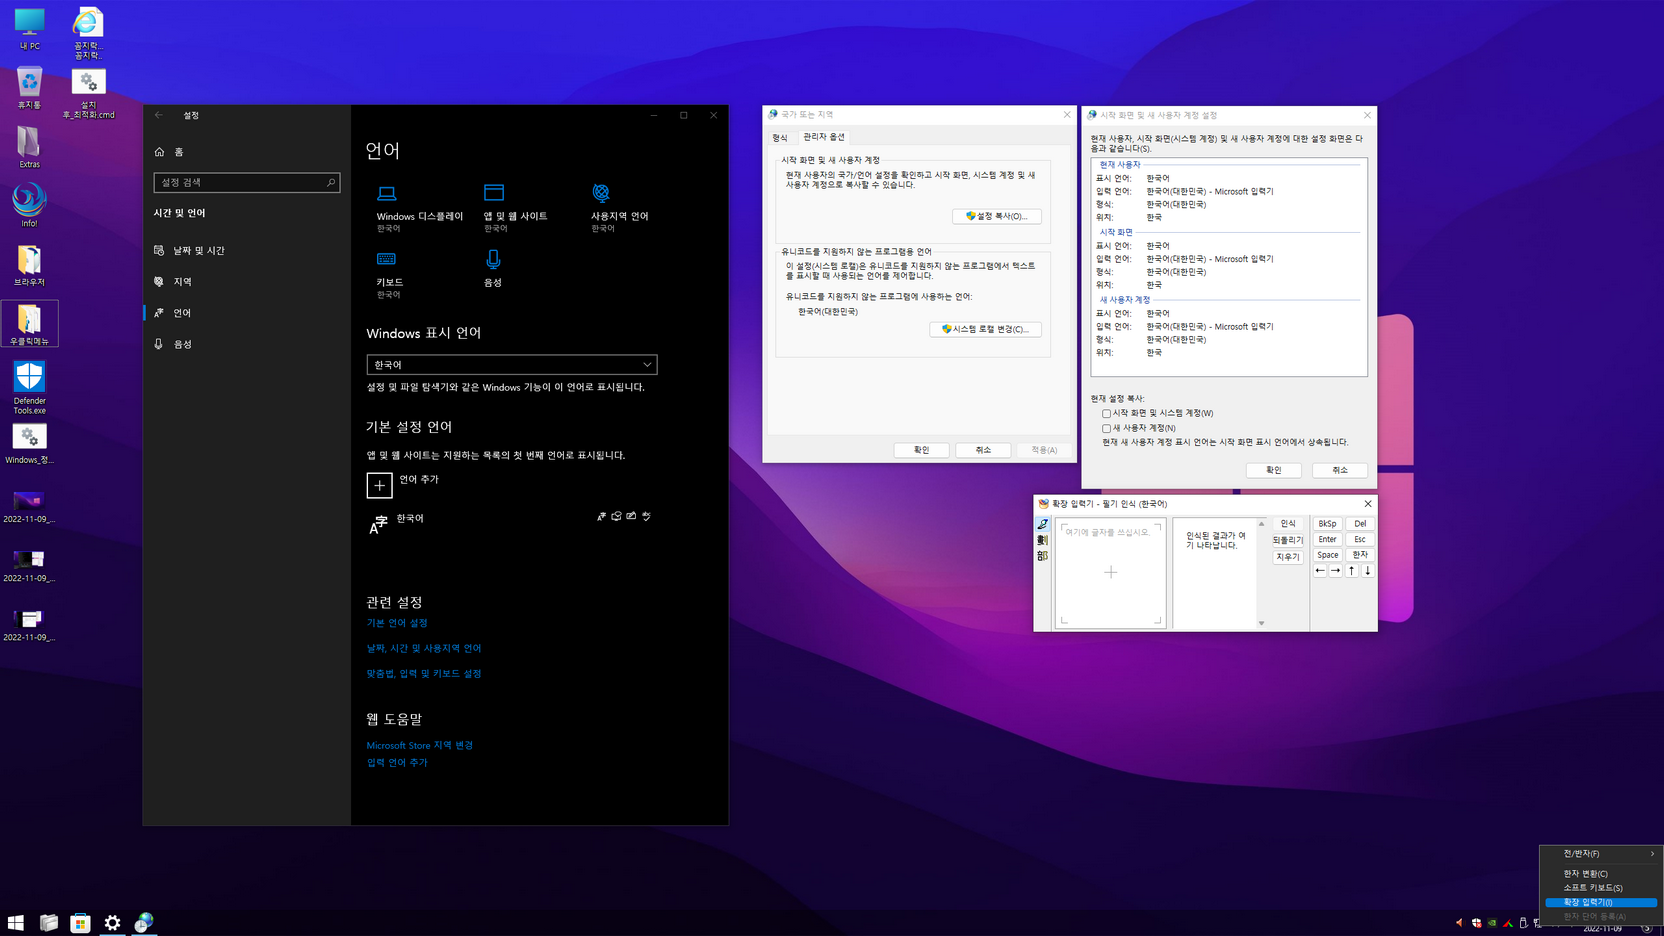1664x936 pixels.
Task: Open the 앱 및 웹 사이트 language tile
Action: click(x=515, y=208)
